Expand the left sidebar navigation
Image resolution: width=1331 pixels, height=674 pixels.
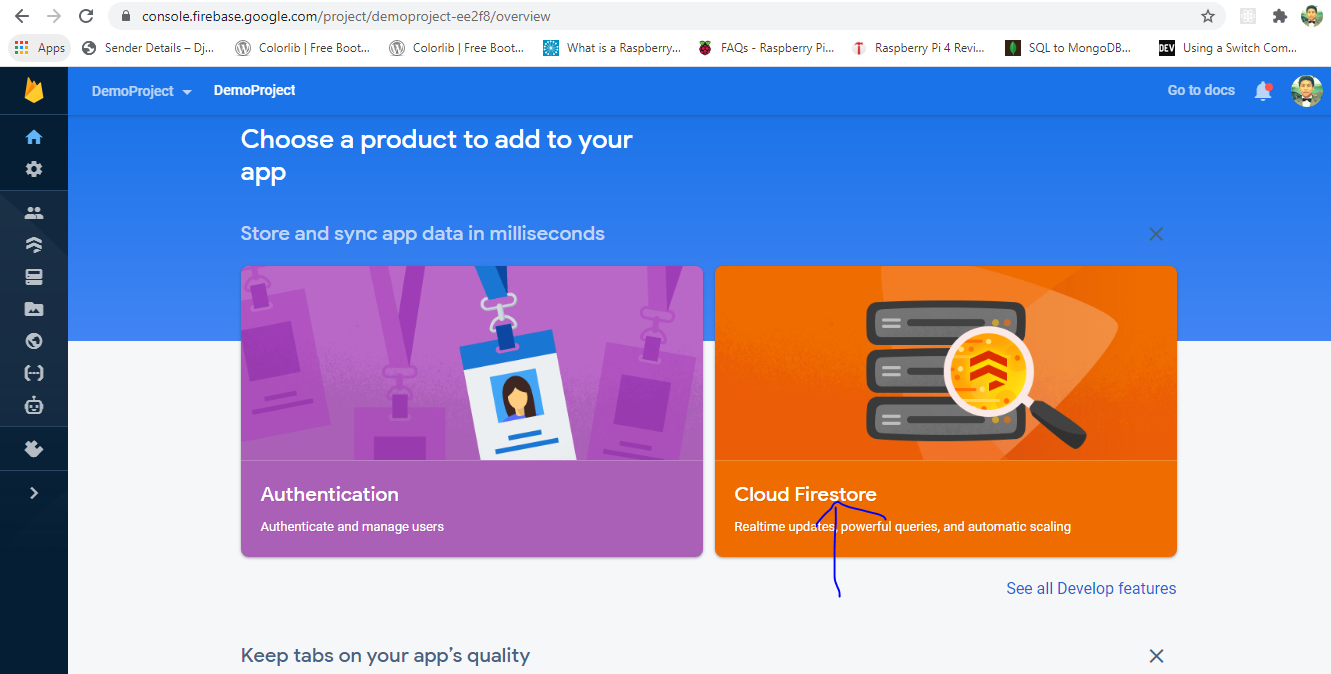point(34,493)
